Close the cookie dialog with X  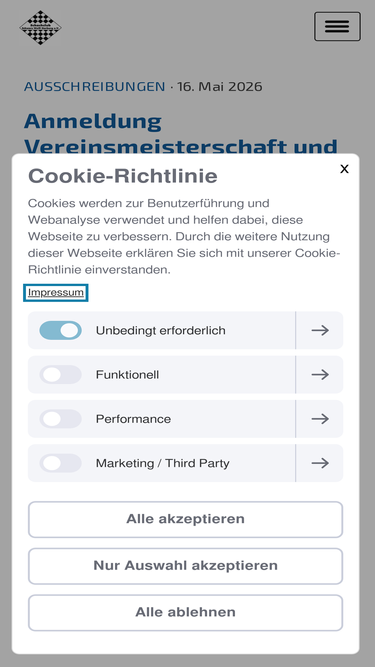tap(344, 169)
